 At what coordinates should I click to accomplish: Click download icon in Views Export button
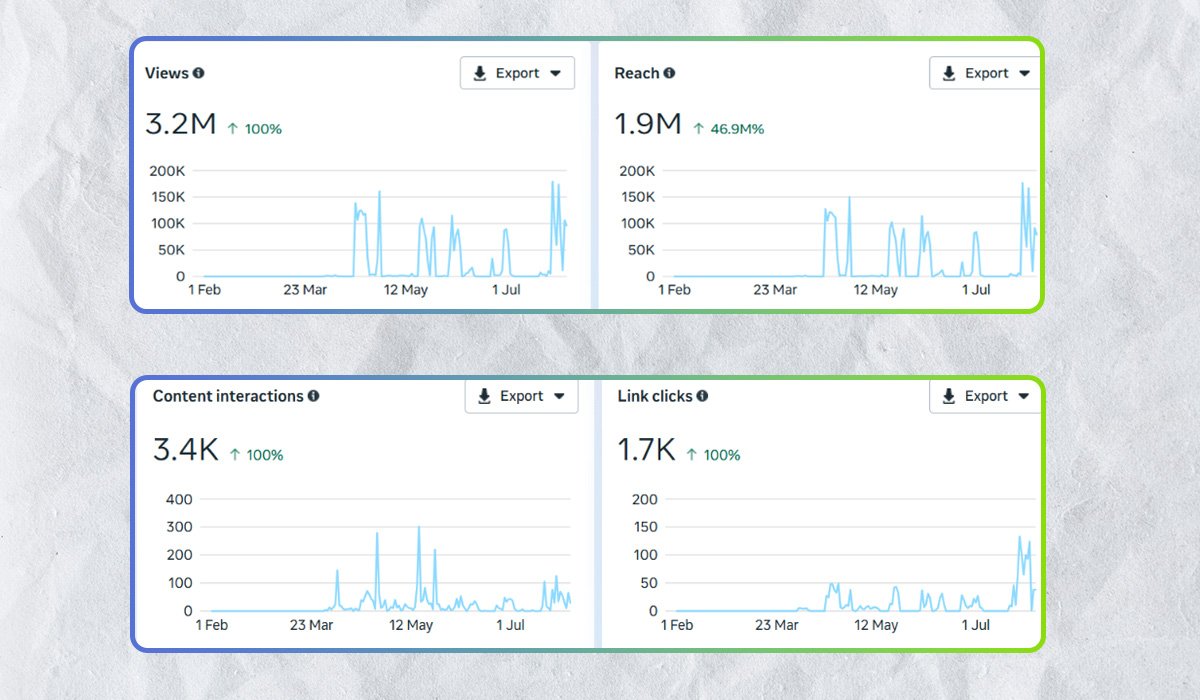tap(480, 73)
